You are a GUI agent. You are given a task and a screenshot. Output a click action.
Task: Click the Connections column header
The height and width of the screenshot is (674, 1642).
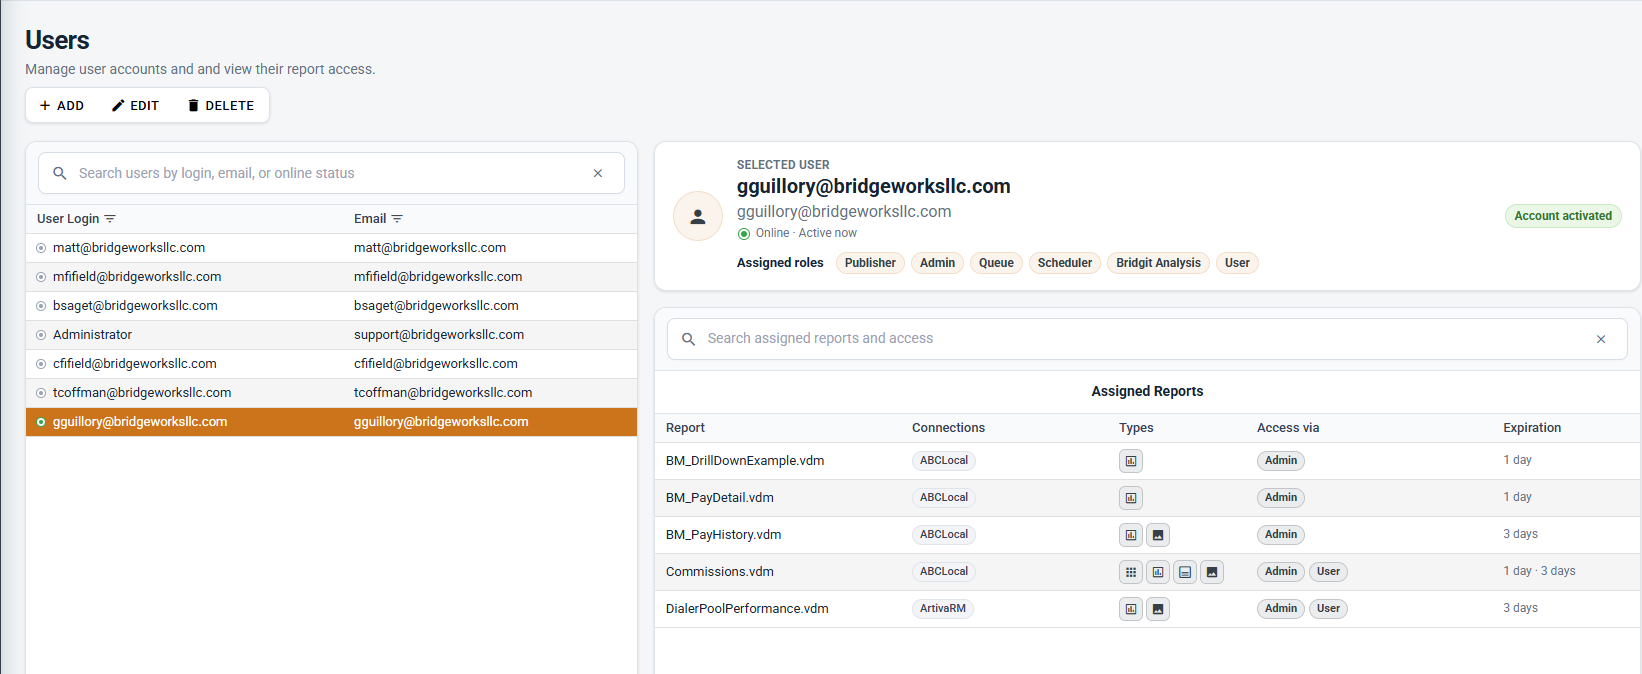[948, 428]
